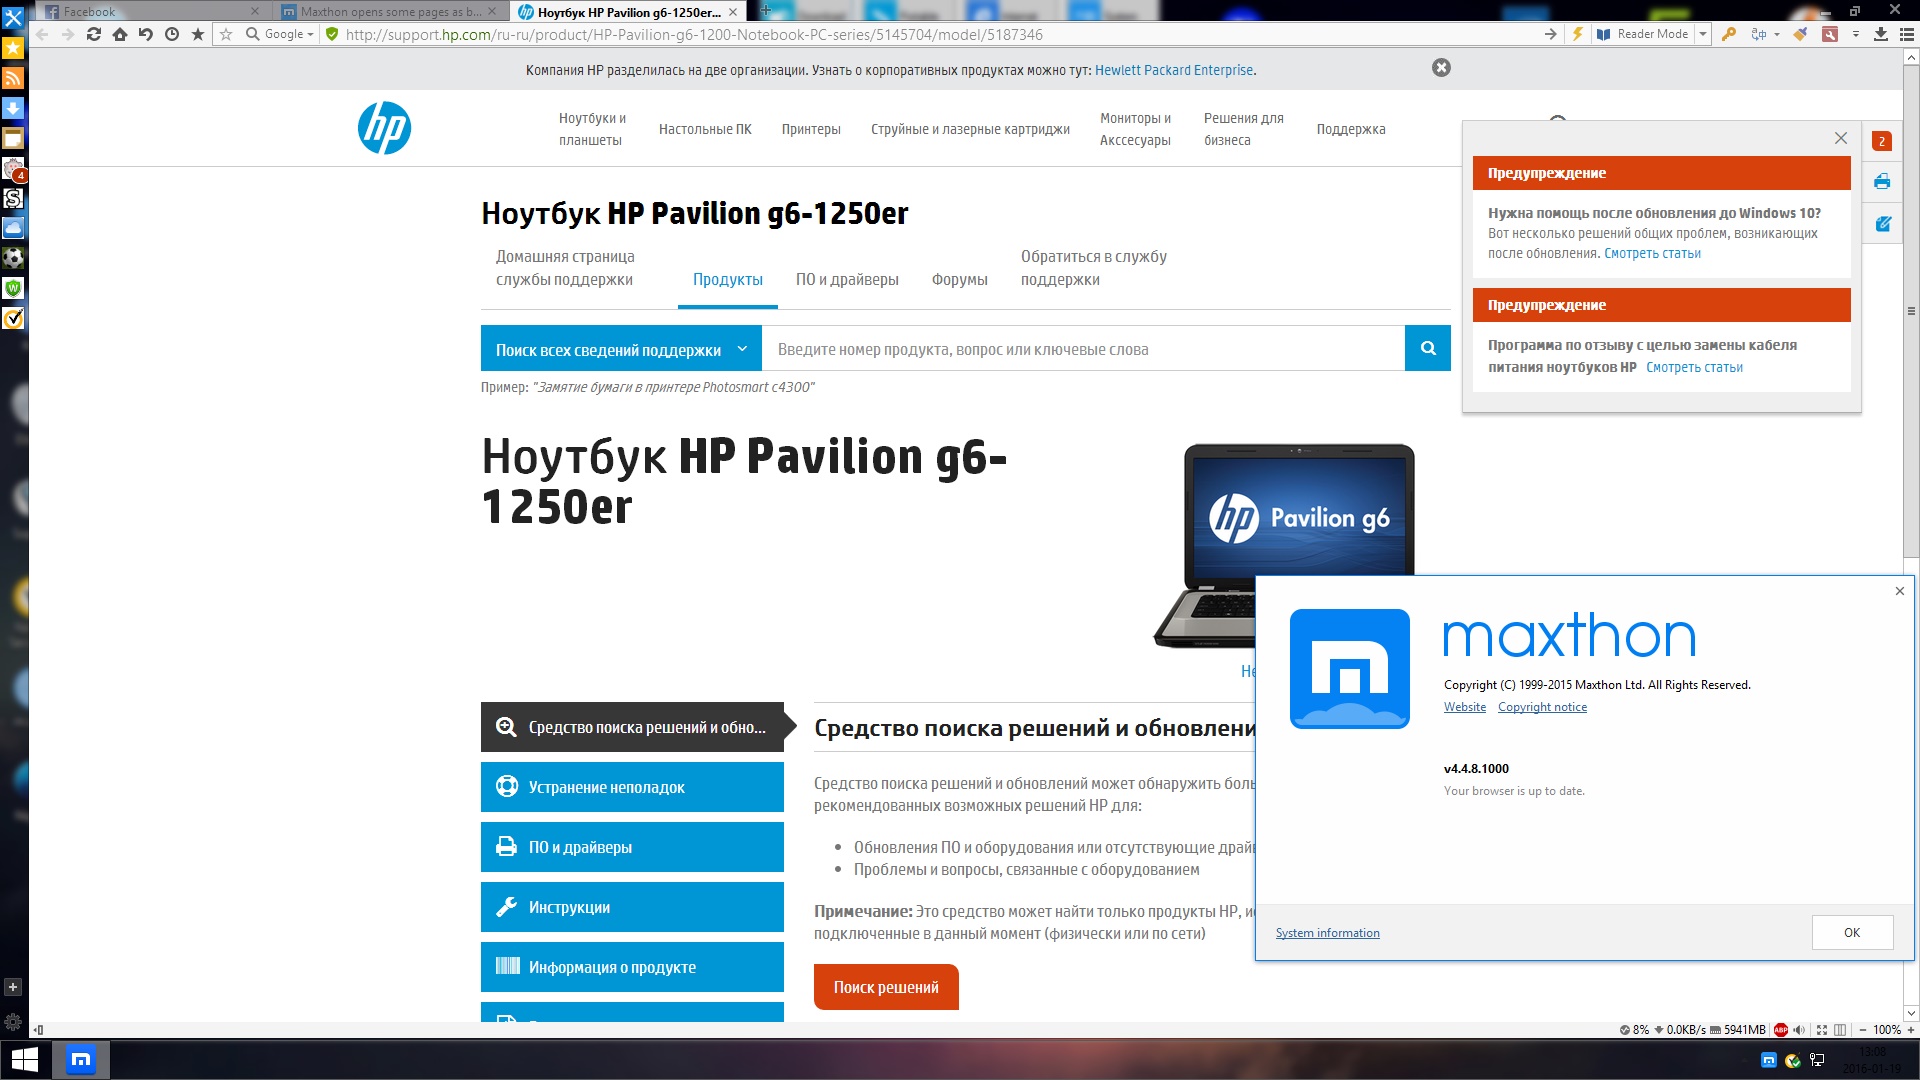1920x1080 pixels.
Task: Open the Поиск всех сведений поддержки dropdown
Action: pos(621,348)
